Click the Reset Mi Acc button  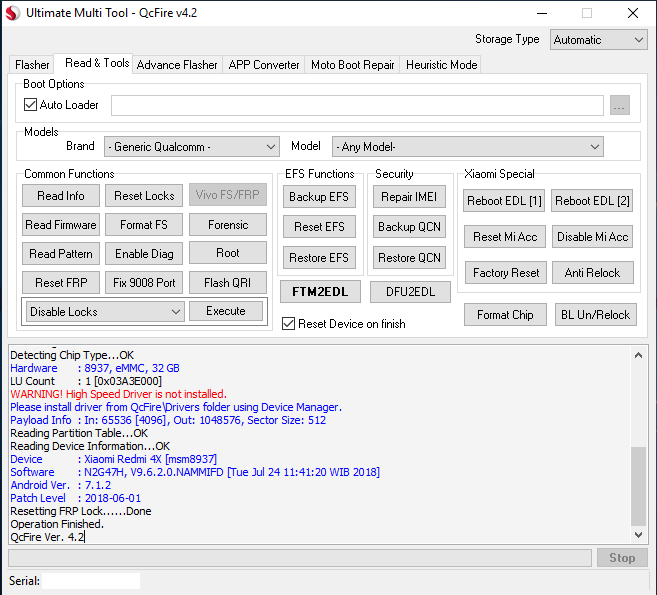point(505,237)
